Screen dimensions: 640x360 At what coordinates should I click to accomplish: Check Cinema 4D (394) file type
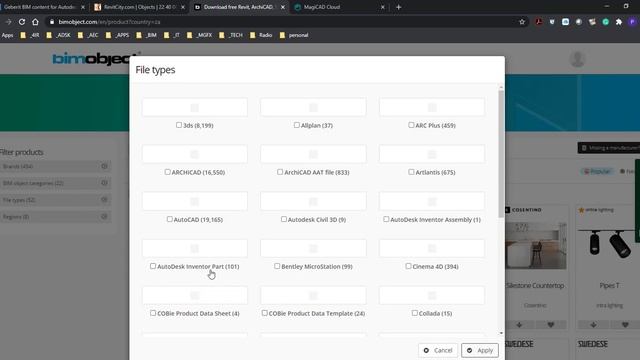coord(408,266)
